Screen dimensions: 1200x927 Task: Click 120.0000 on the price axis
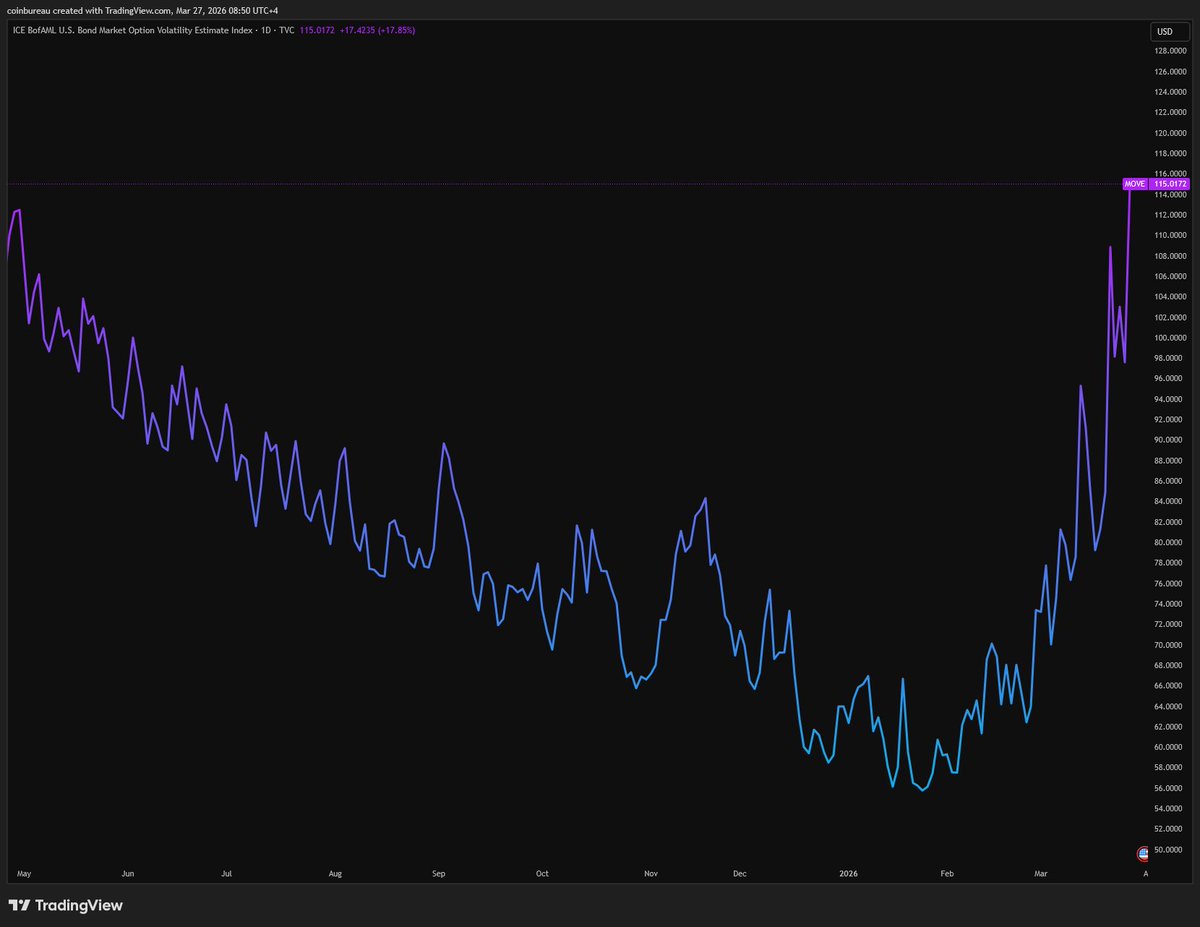coord(1169,133)
